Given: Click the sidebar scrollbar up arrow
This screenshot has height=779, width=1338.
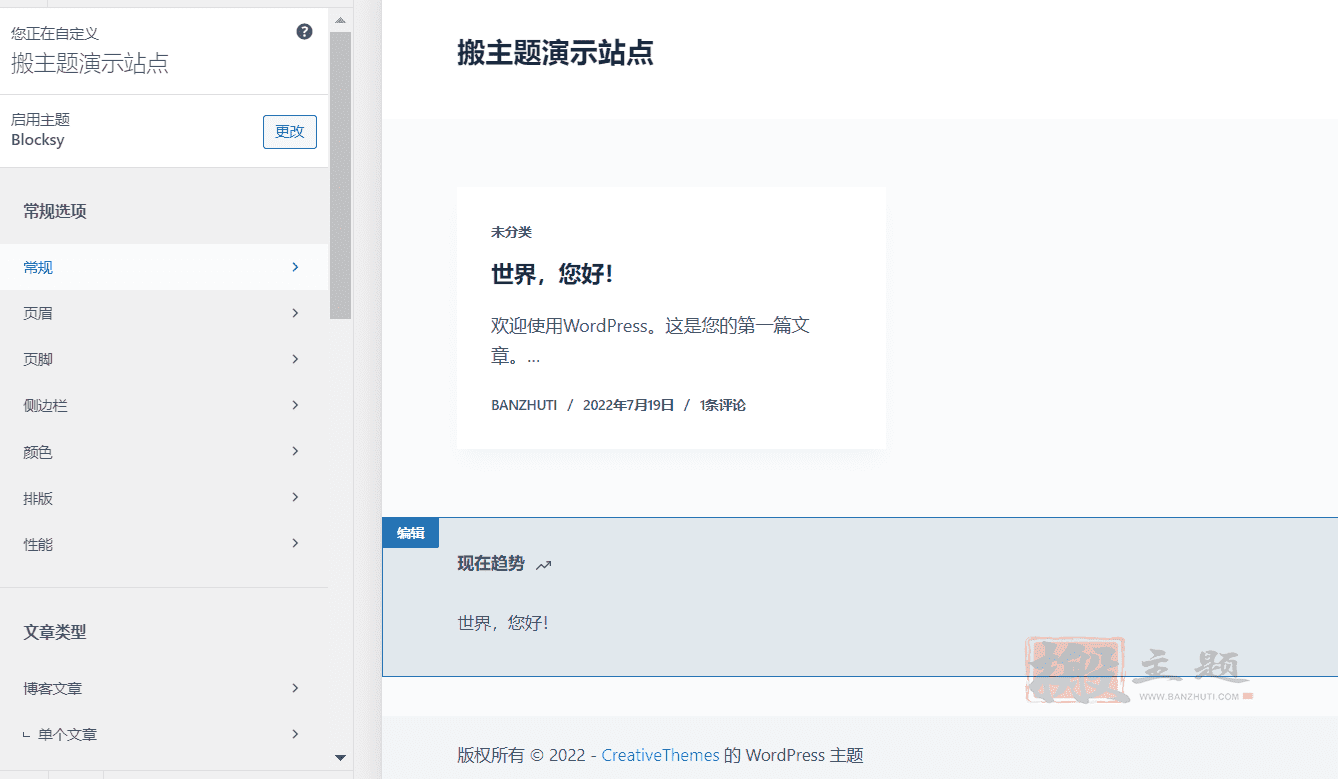Looking at the screenshot, I should pos(340,20).
